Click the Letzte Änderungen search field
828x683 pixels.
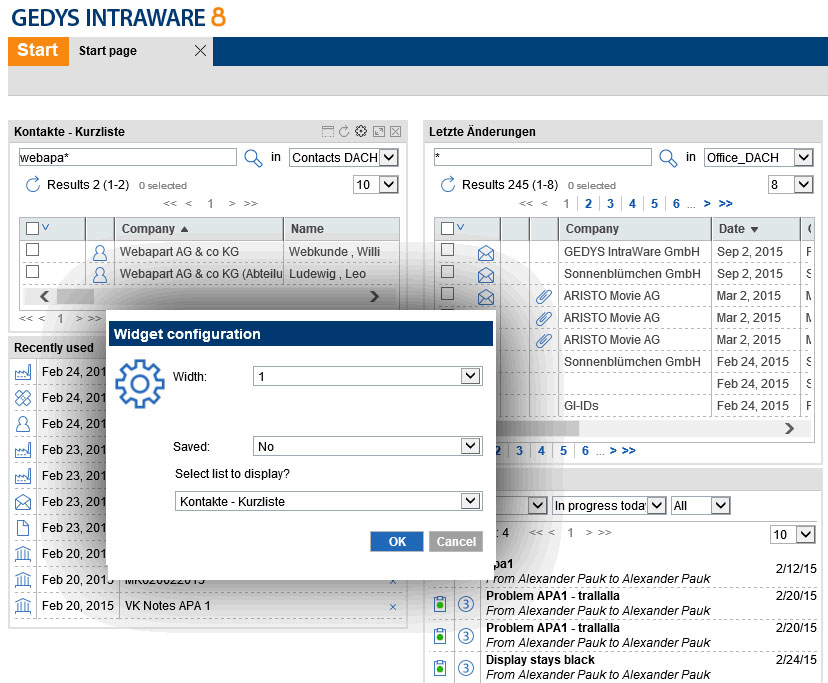543,157
